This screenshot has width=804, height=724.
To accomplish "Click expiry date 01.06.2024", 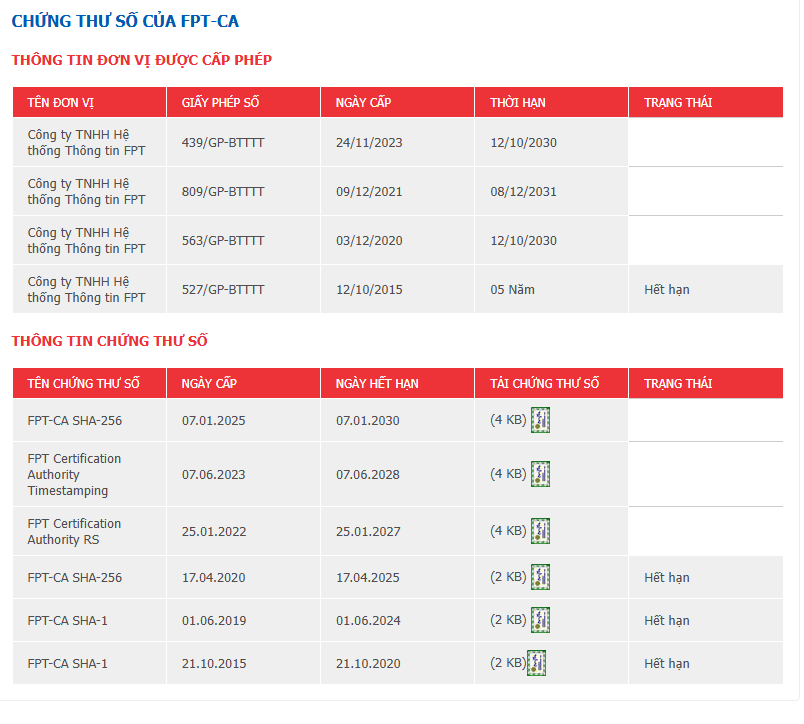I will click(368, 620).
